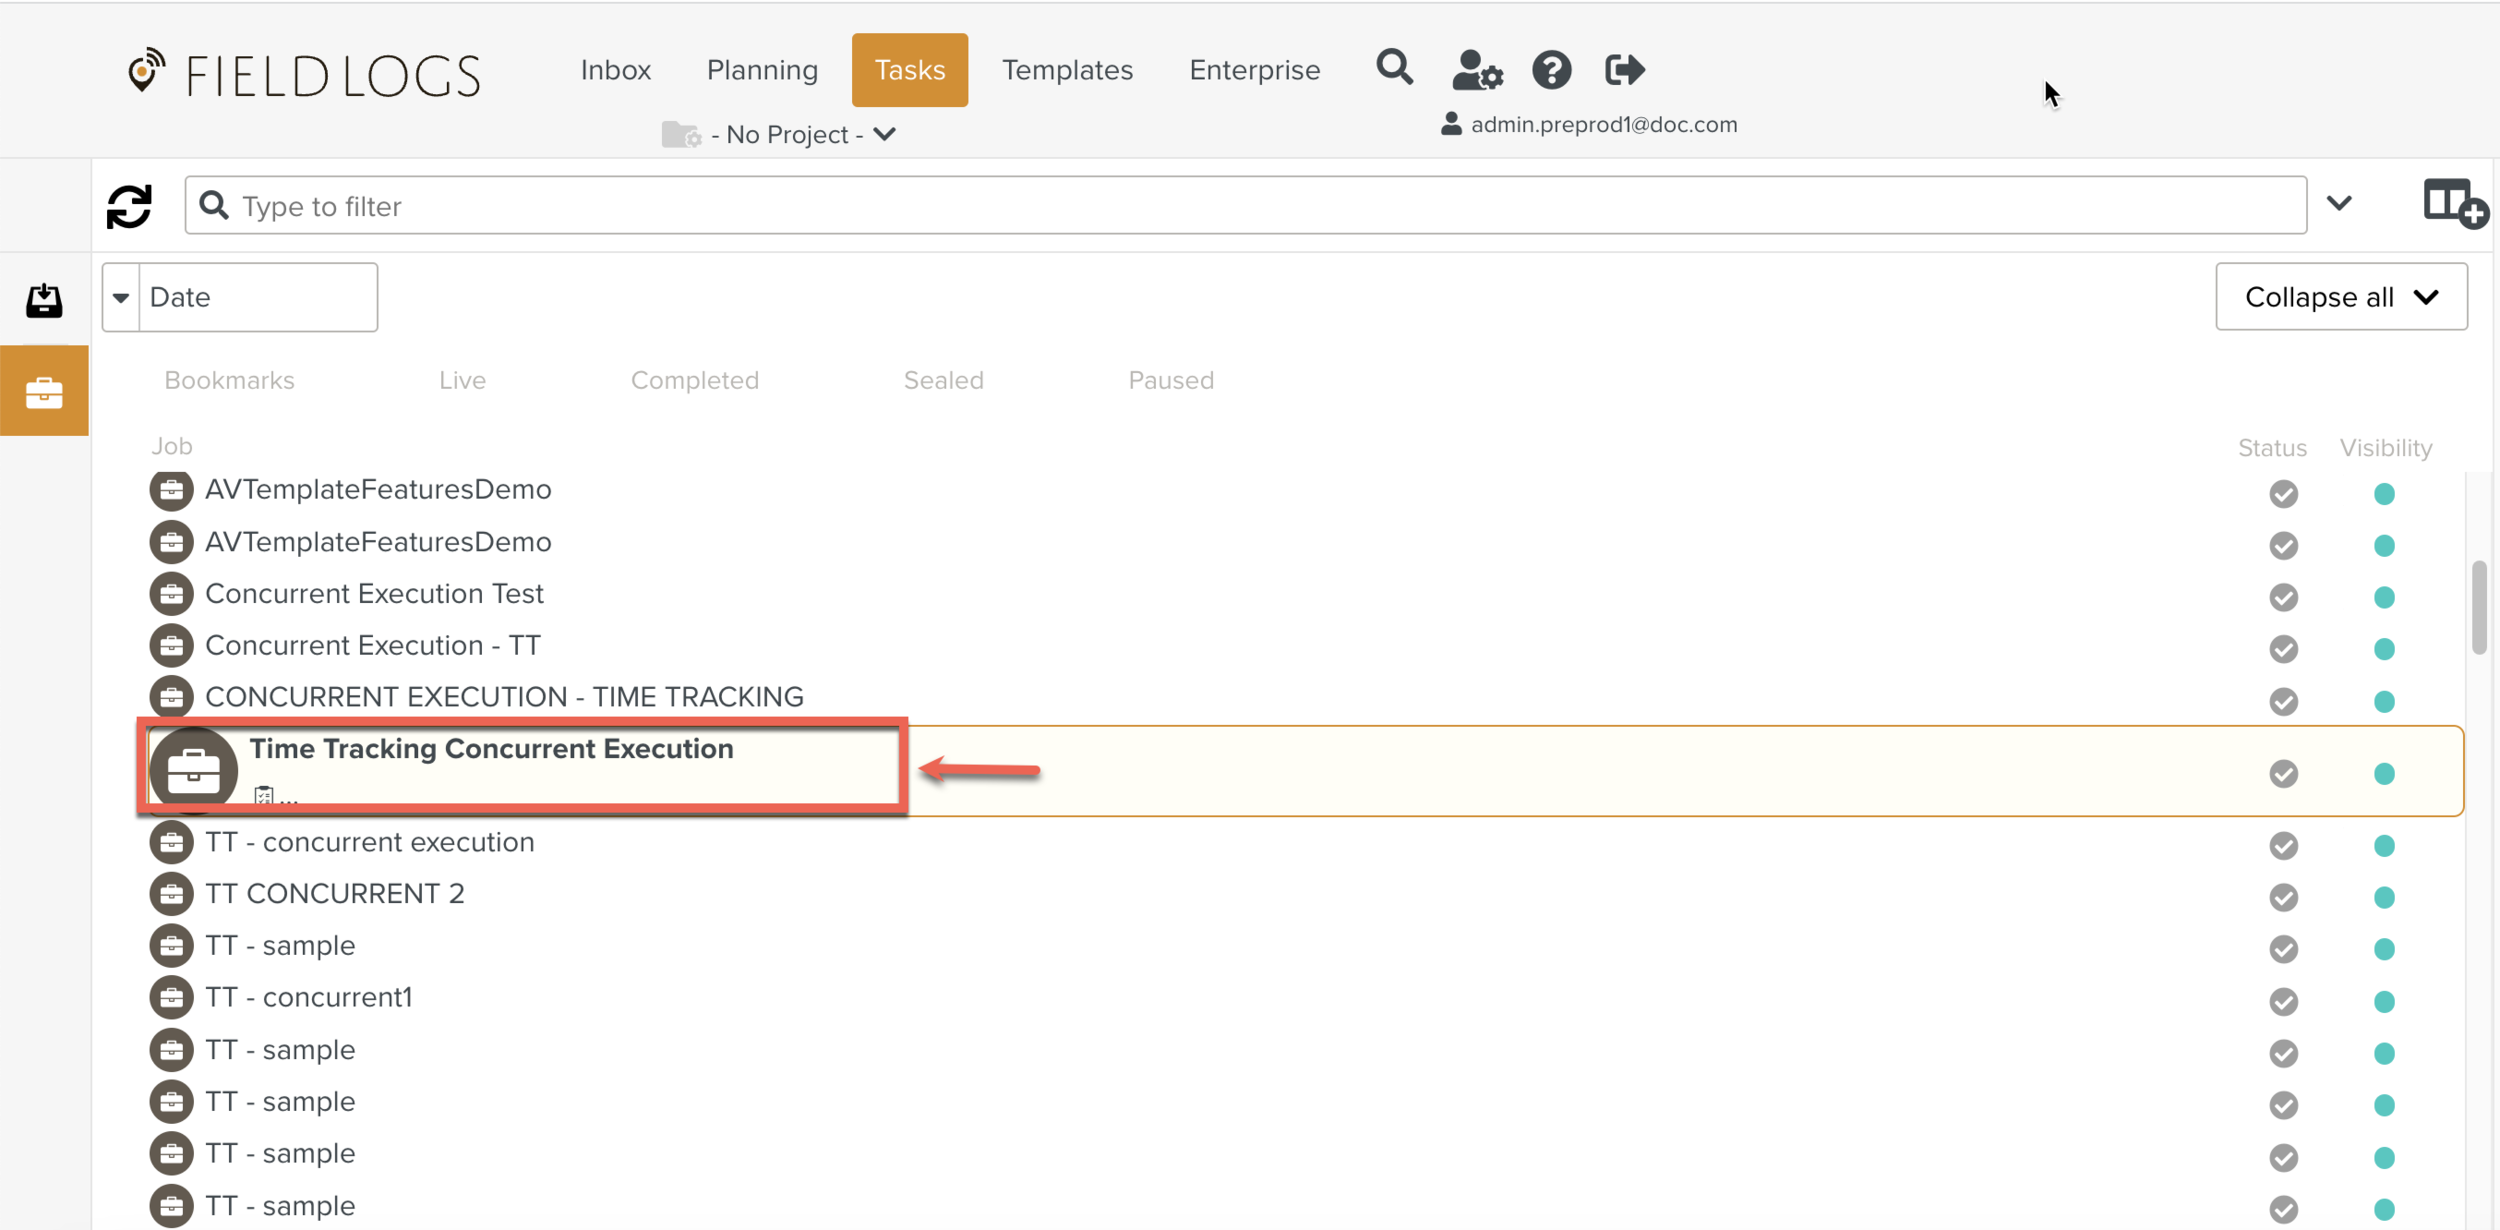This screenshot has height=1230, width=2500.
Task: Open the Date grouping dropdown
Action: click(x=240, y=297)
